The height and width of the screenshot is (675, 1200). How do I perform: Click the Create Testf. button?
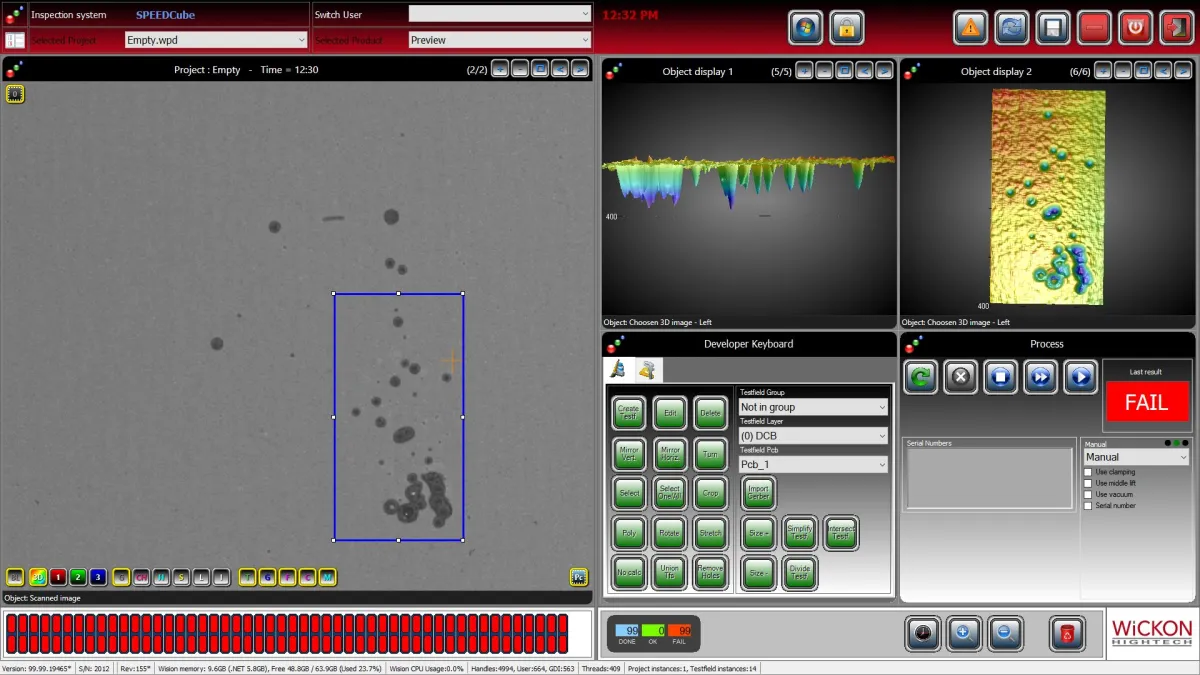pos(628,412)
